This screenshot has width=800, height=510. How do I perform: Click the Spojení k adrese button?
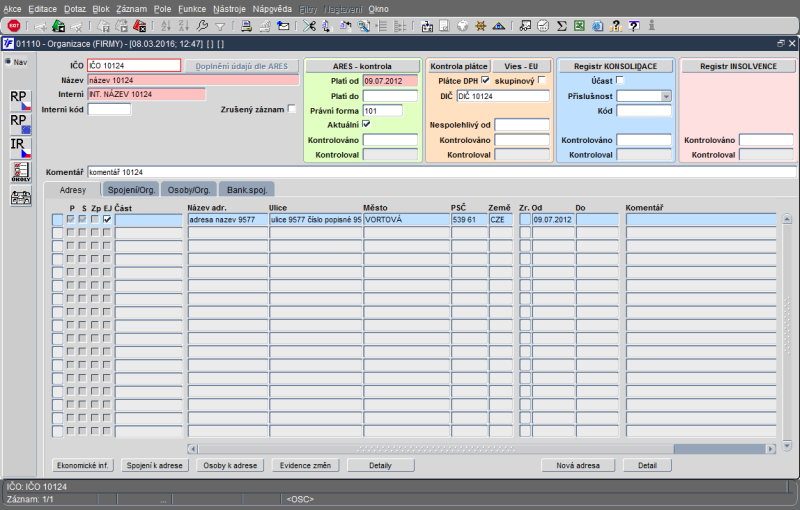coord(155,465)
